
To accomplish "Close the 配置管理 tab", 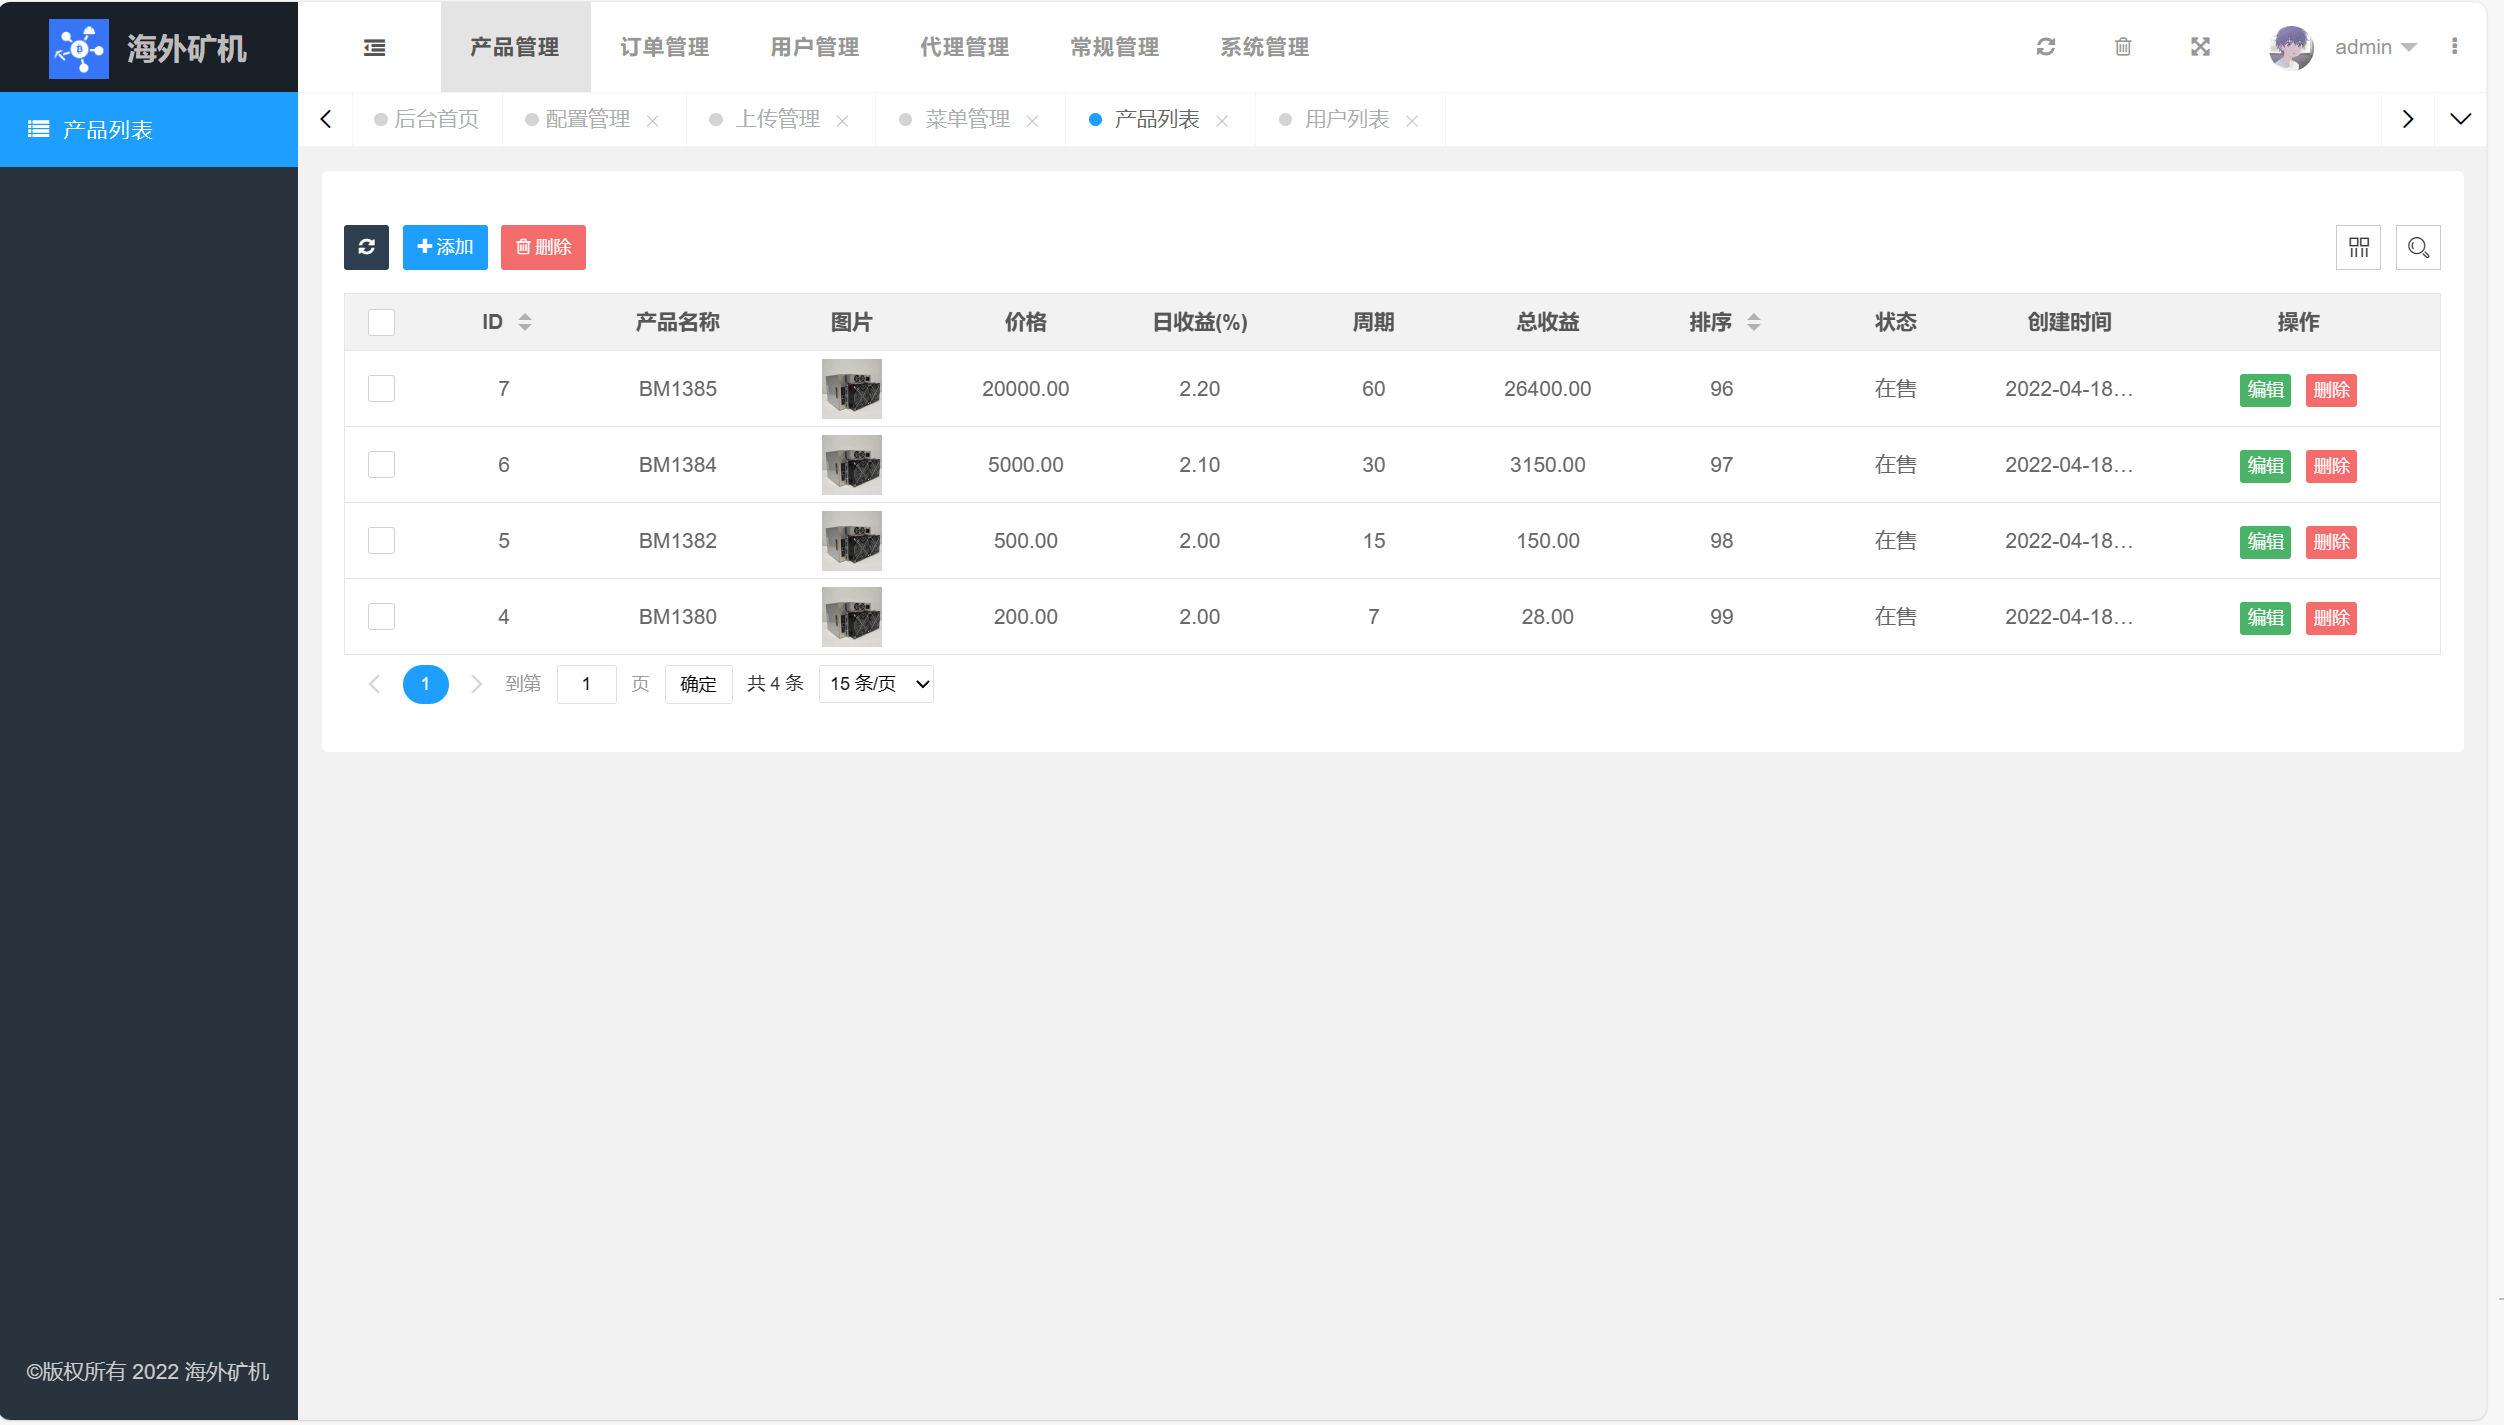I will point(653,121).
